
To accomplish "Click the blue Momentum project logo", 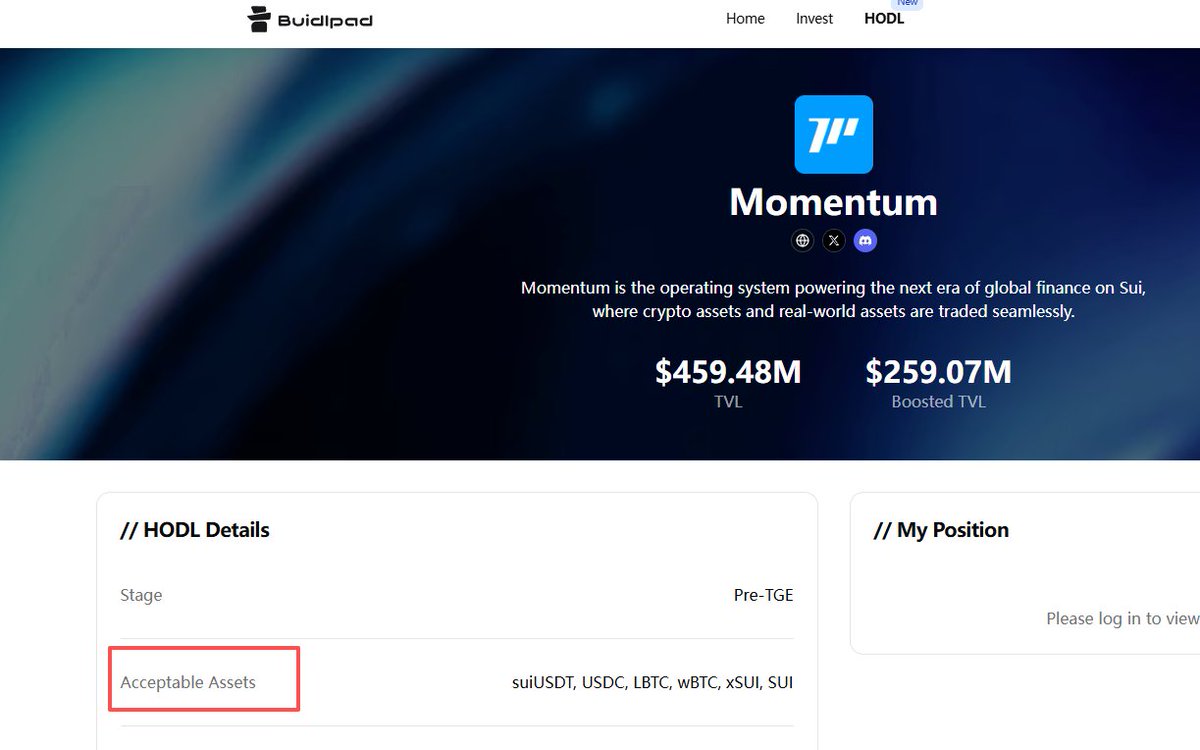I will [833, 134].
